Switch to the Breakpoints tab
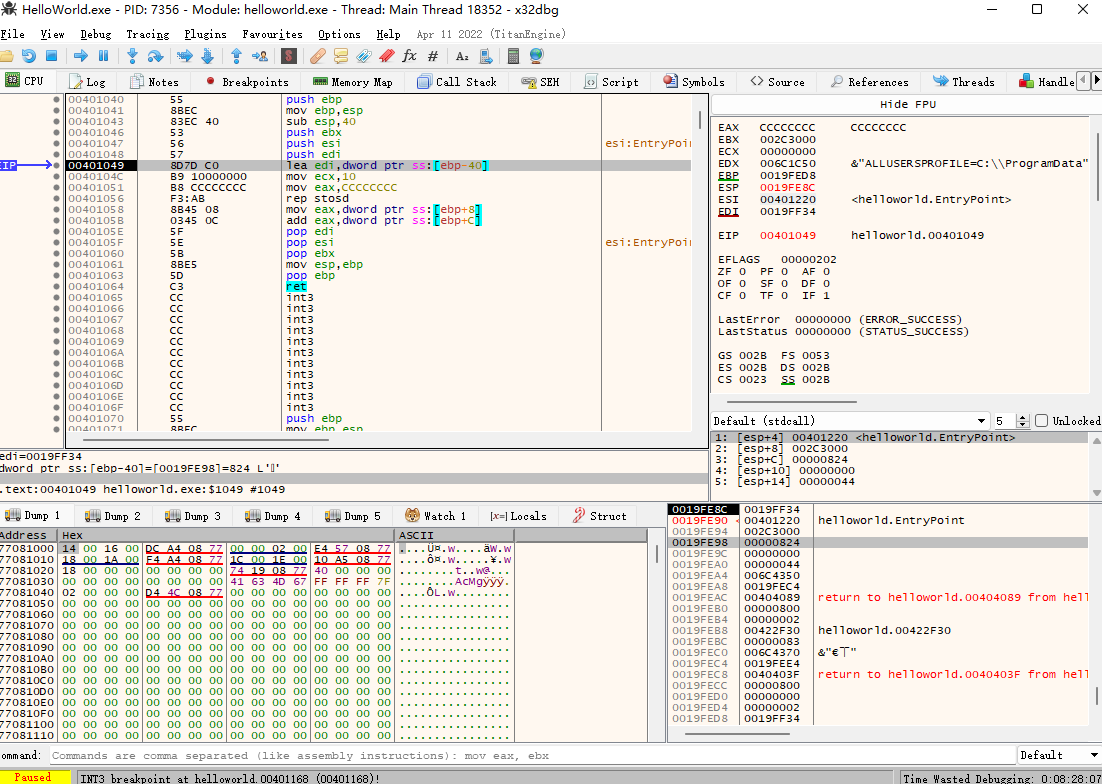 [x=247, y=81]
